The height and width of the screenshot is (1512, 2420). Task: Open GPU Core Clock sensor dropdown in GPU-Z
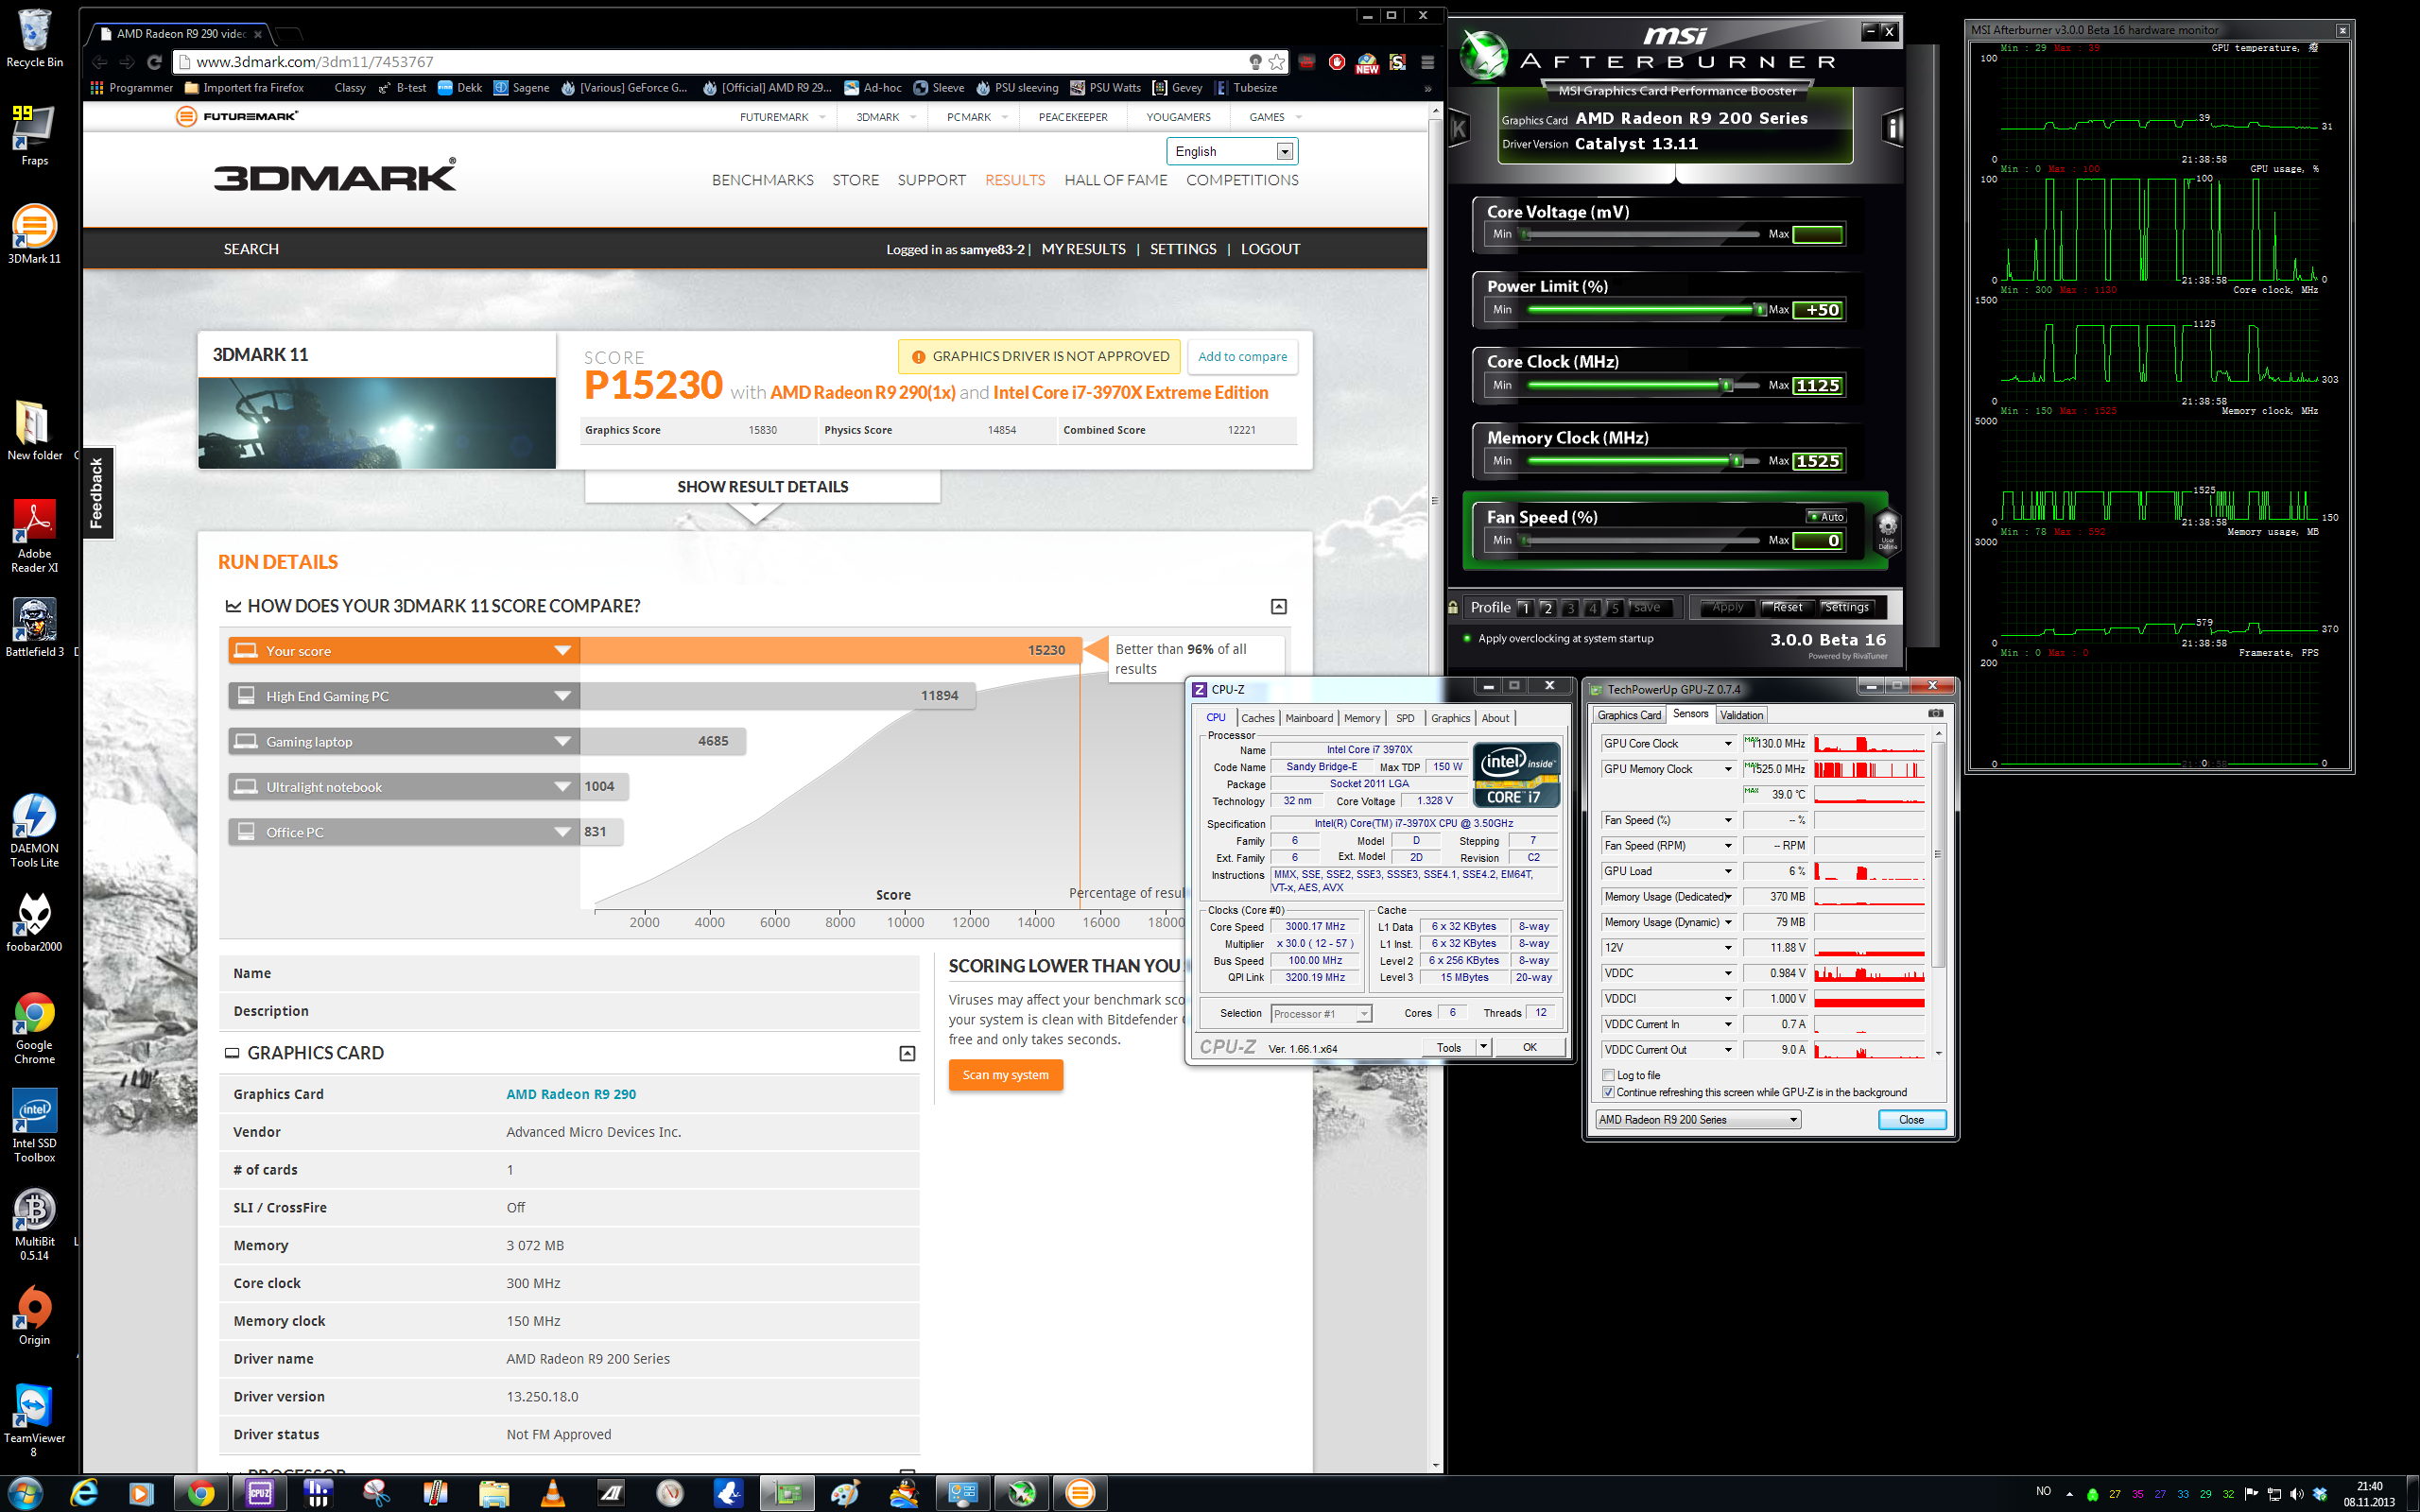pyautogui.click(x=1727, y=743)
